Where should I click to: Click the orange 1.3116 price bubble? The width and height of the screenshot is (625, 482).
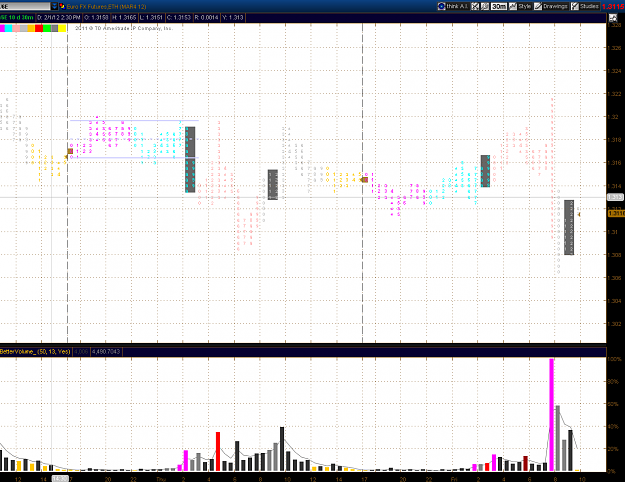click(x=616, y=214)
